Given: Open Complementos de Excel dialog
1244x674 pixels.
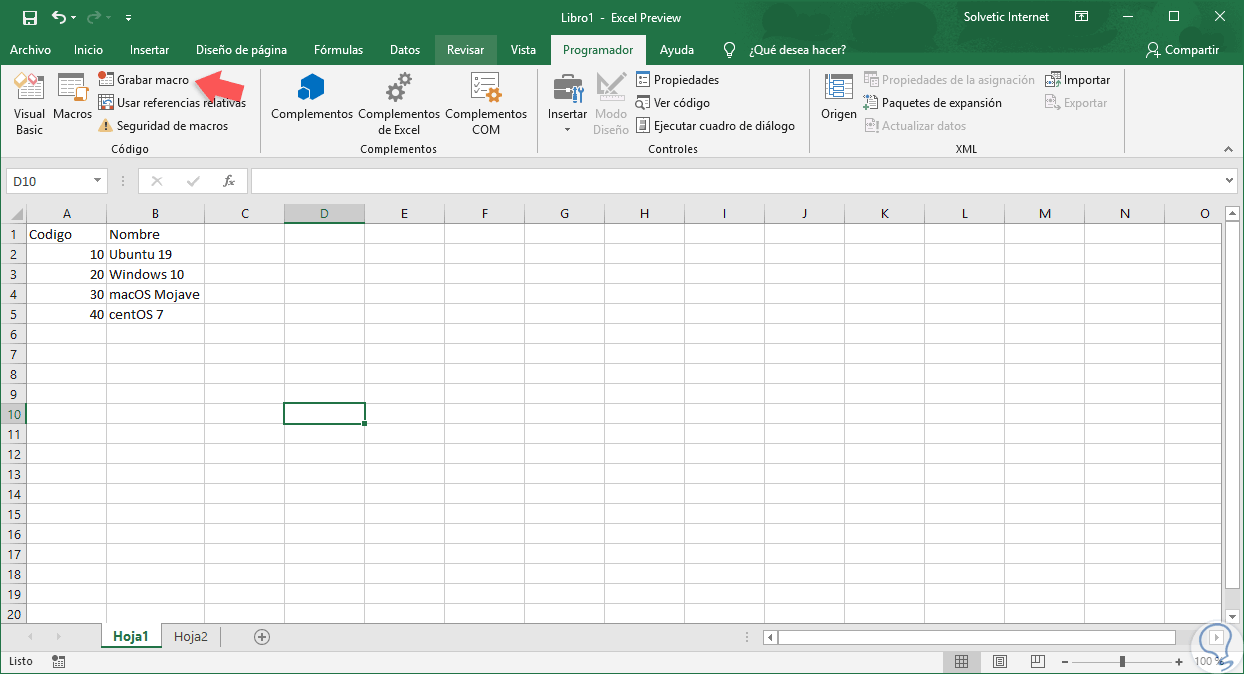Looking at the screenshot, I should (x=399, y=104).
